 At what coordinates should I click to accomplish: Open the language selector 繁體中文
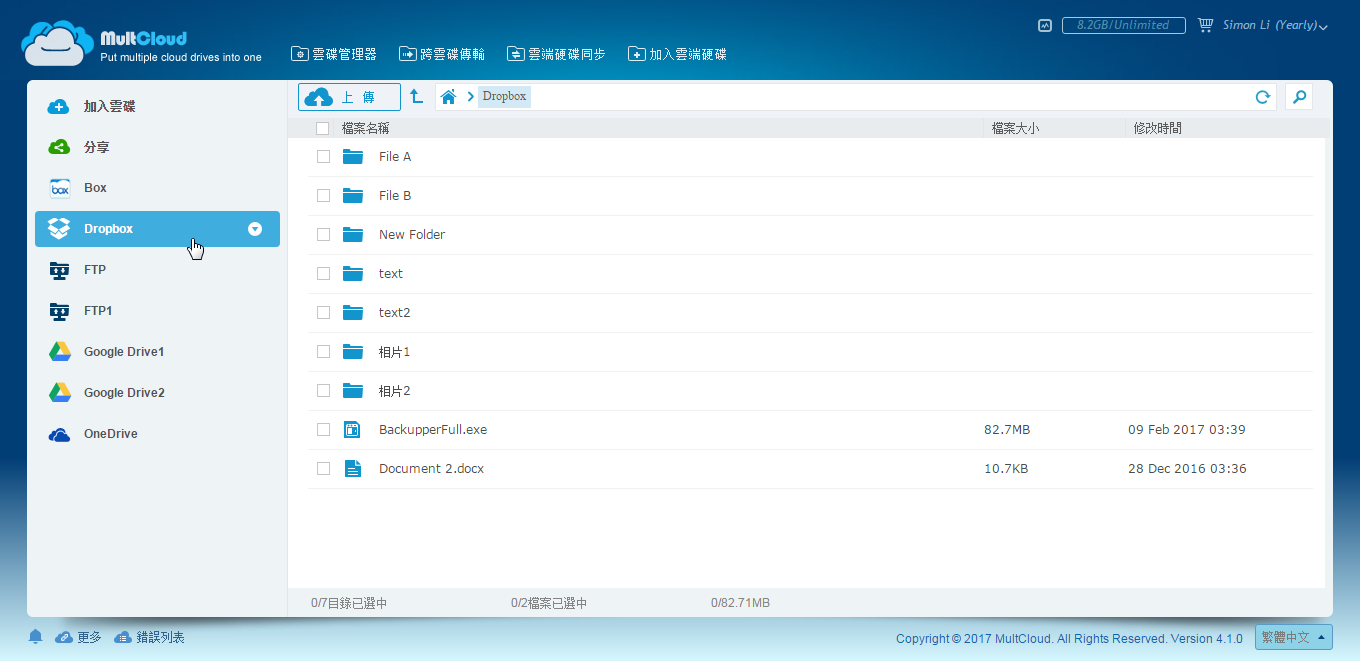[1294, 637]
